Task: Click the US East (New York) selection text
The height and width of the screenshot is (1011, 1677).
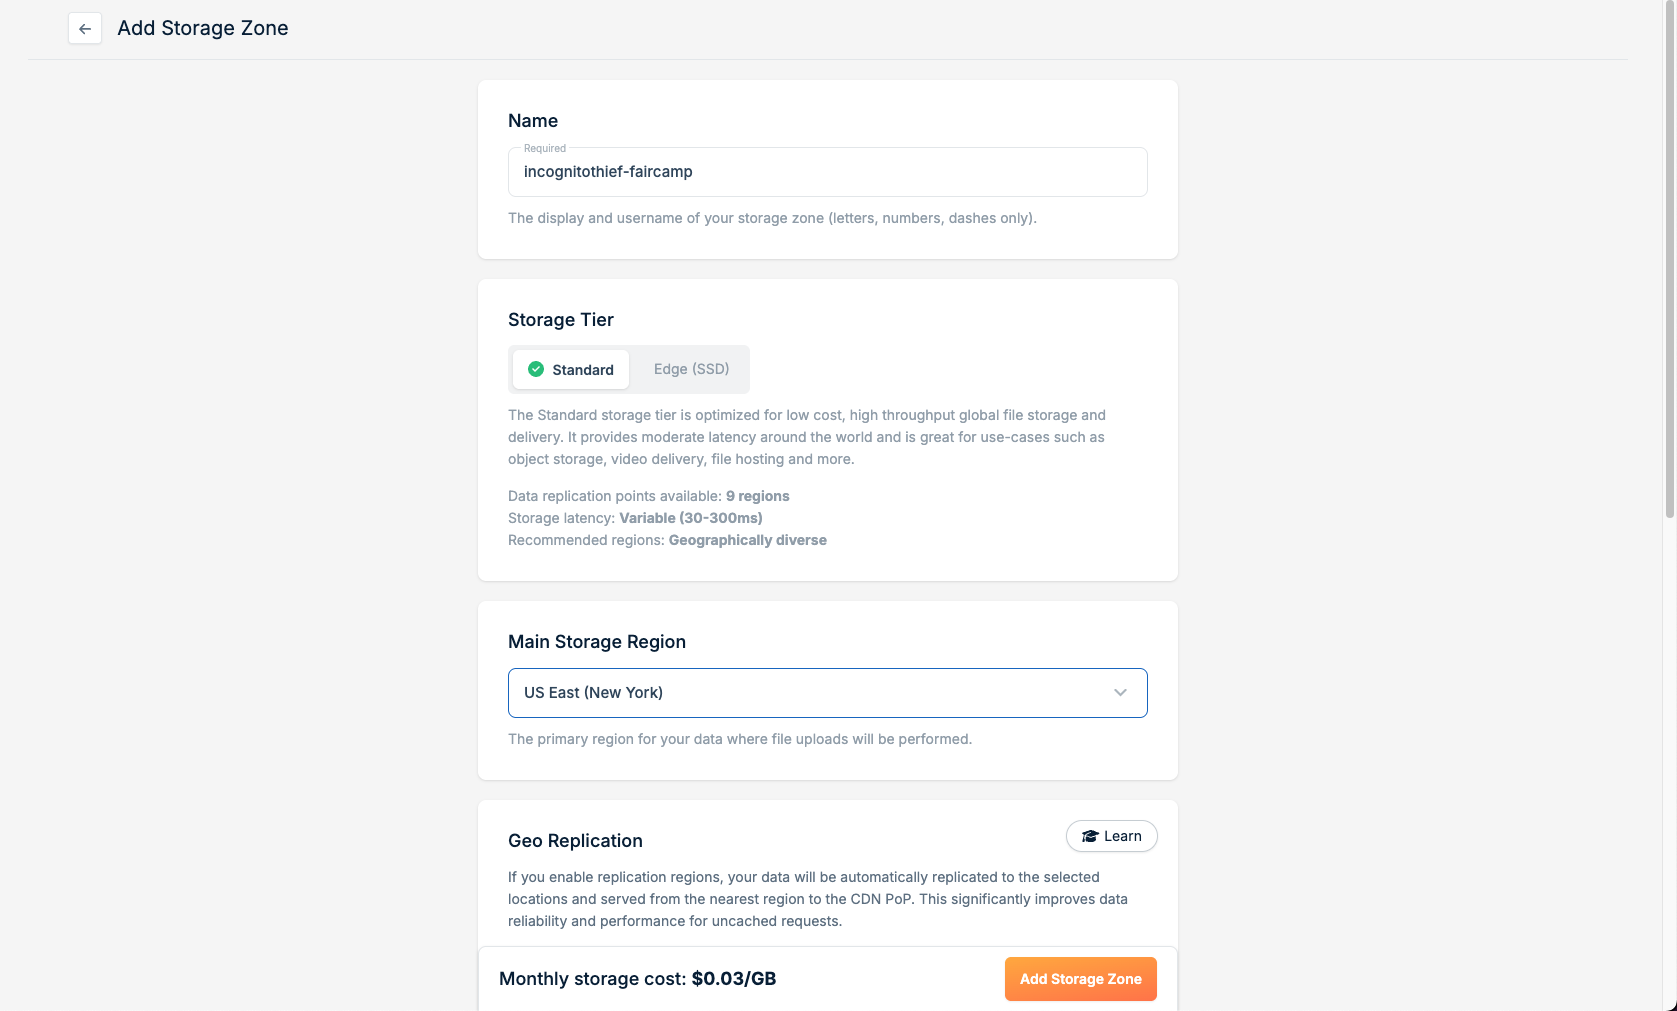Action: [593, 693]
